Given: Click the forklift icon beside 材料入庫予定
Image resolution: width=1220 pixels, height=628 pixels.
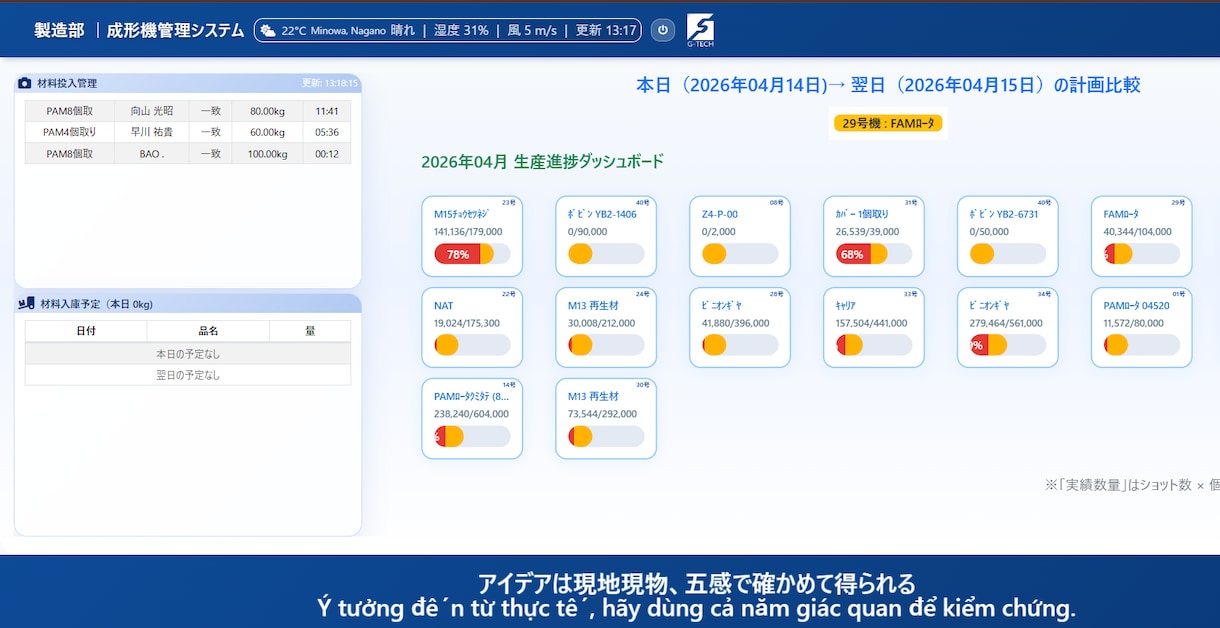Looking at the screenshot, I should [x=26, y=304].
